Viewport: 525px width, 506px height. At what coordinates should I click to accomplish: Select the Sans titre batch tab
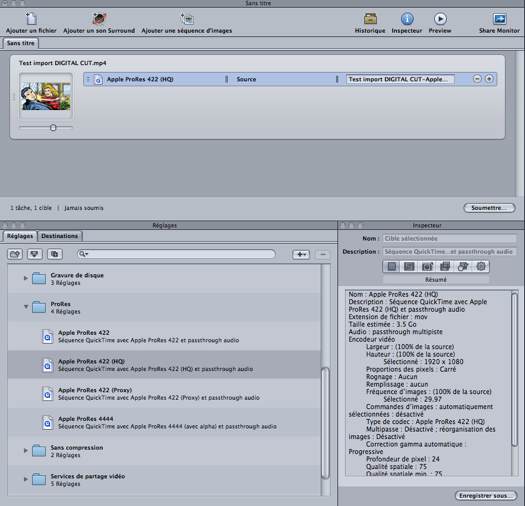tap(20, 43)
